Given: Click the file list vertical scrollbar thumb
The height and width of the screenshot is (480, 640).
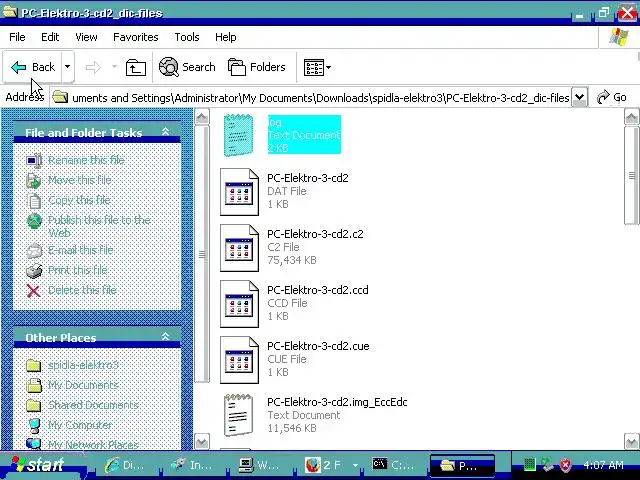Looking at the screenshot, I should [631, 175].
